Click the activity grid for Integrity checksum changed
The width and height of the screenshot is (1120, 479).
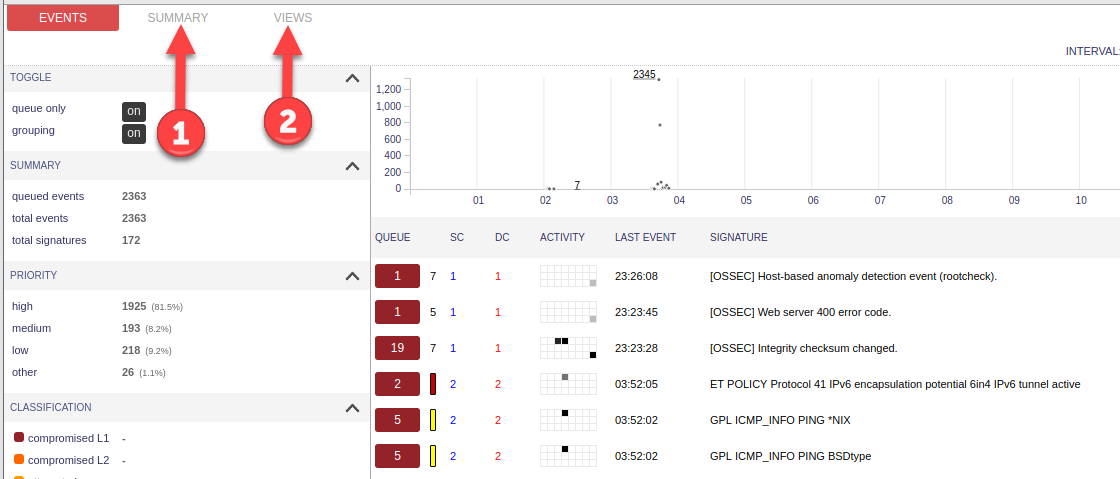coord(568,348)
